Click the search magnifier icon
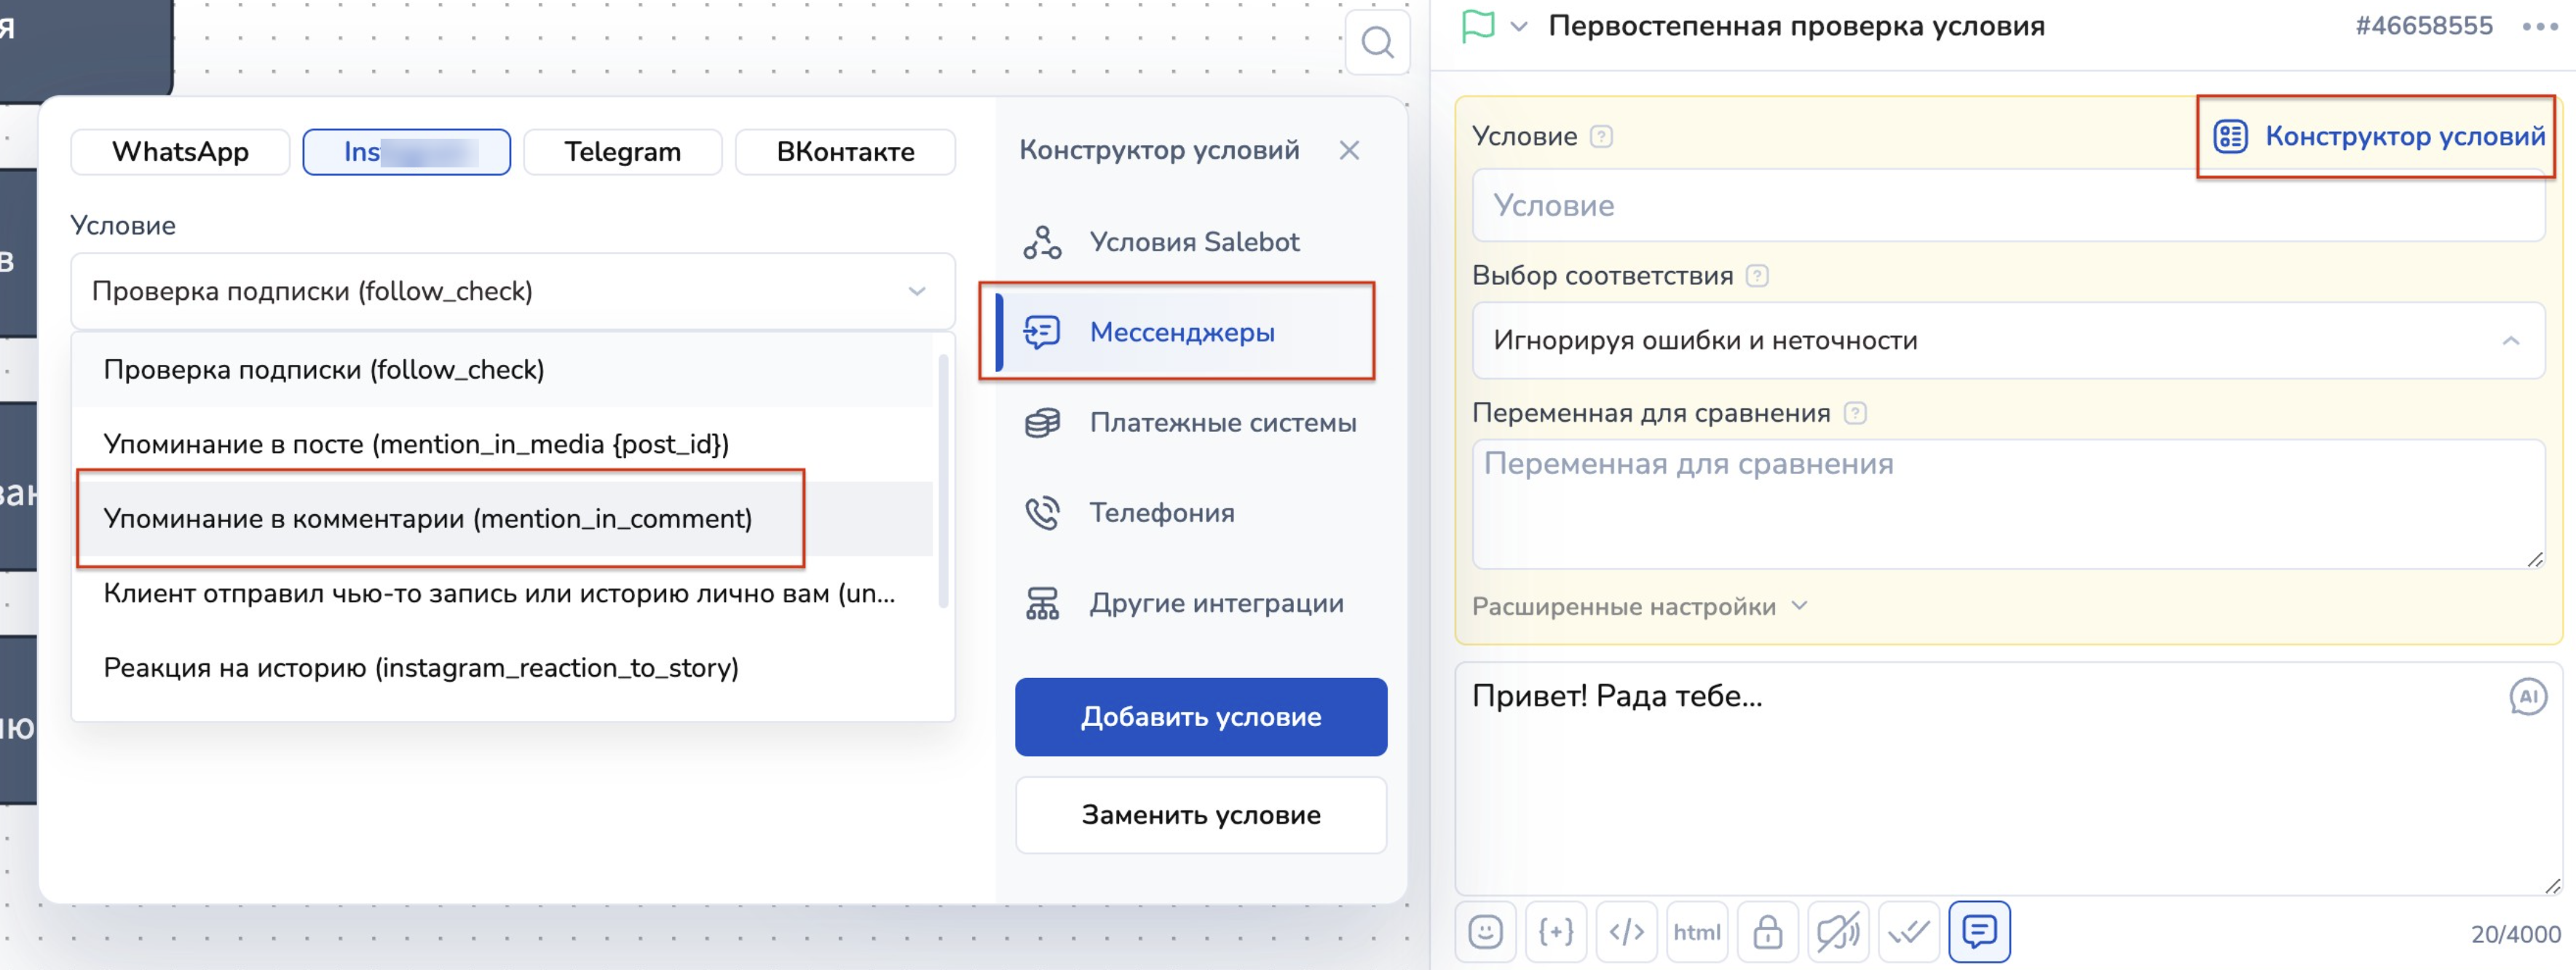Image resolution: width=2576 pixels, height=970 pixels. click(1377, 43)
